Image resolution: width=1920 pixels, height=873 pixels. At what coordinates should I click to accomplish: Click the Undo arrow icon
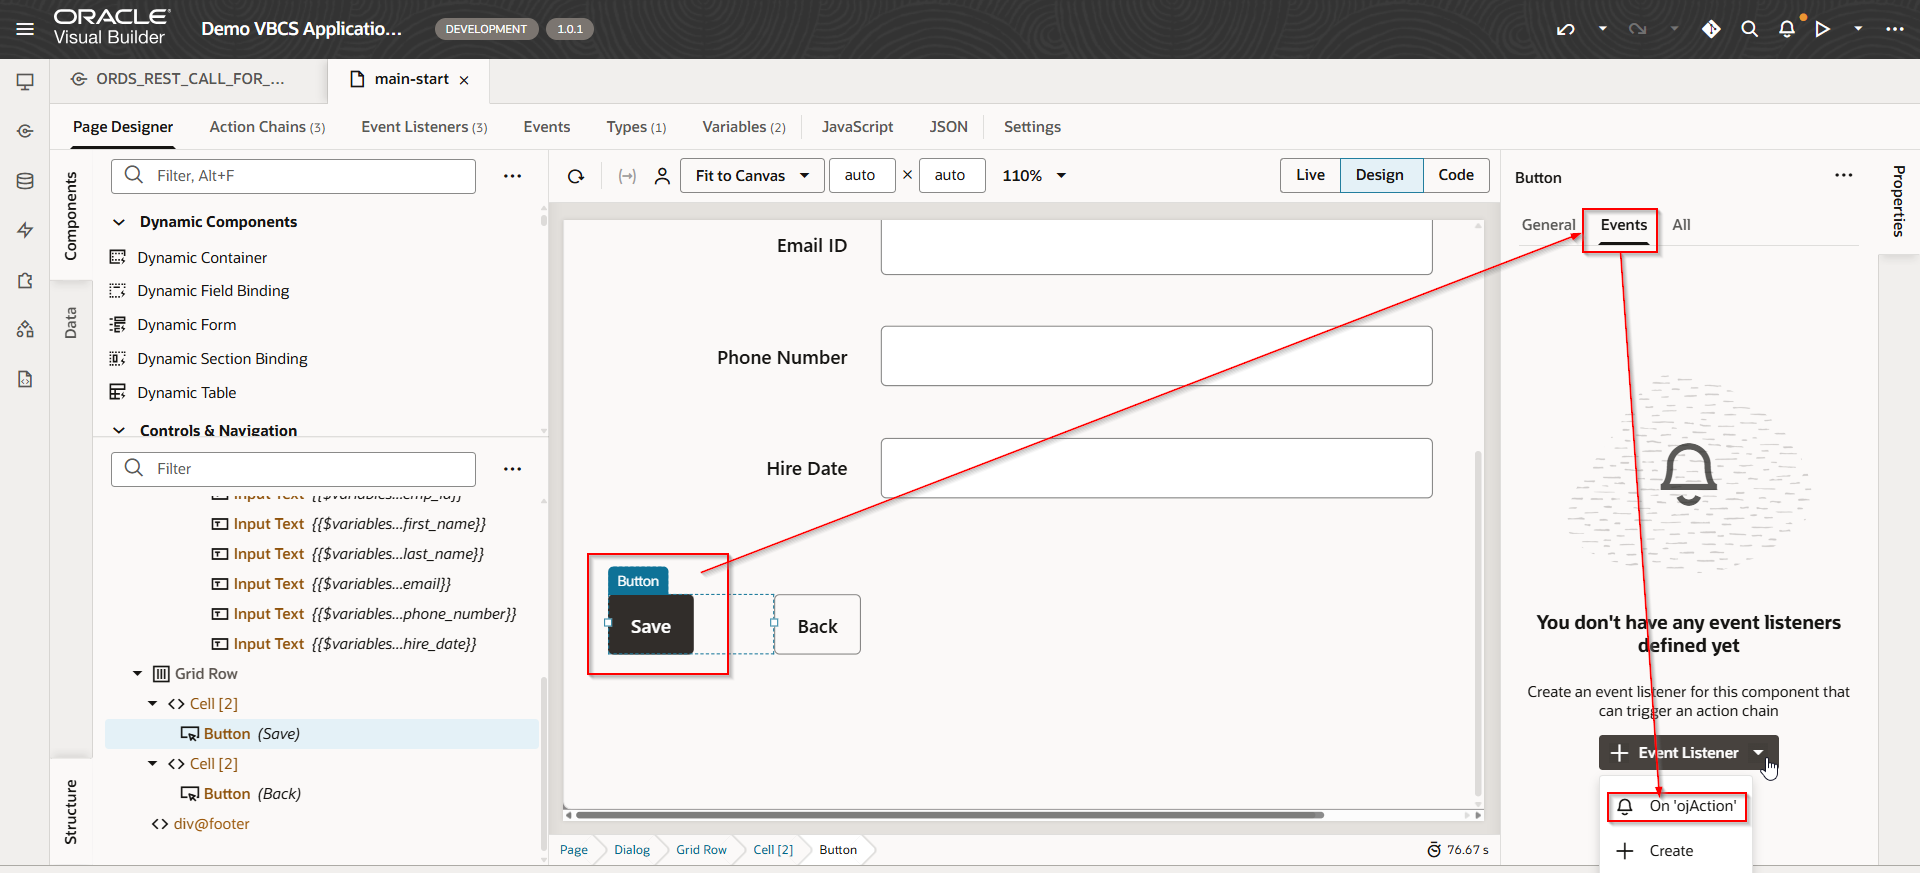tap(1566, 29)
